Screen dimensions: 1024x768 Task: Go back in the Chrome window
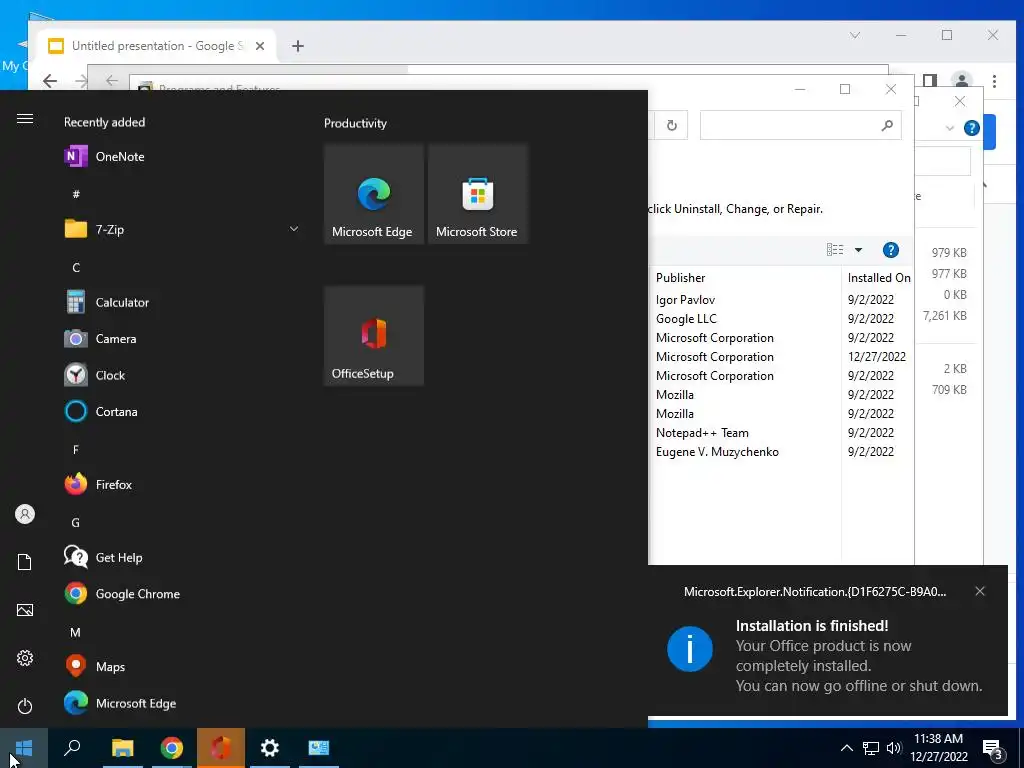[x=50, y=81]
